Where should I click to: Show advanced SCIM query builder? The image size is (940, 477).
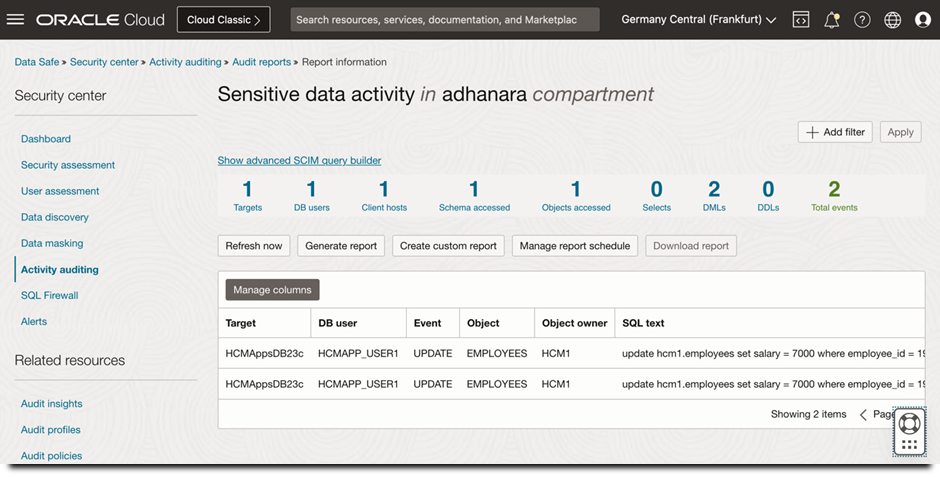click(299, 161)
